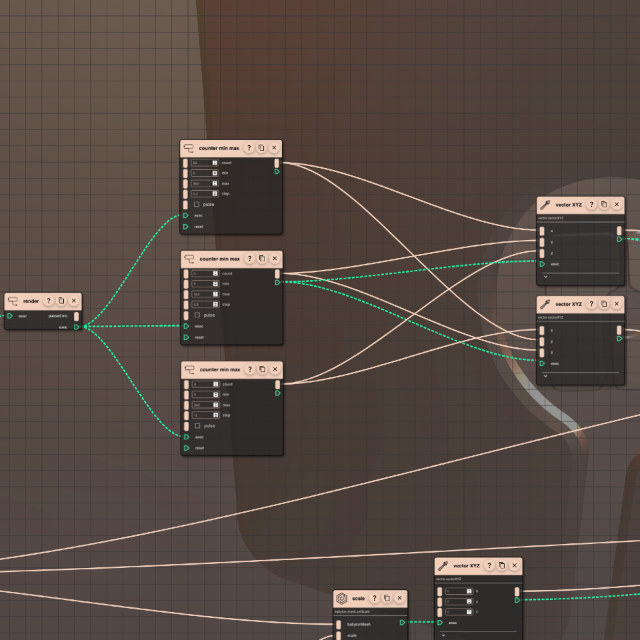Click the step field of the topmost counter
Viewport: 640px width, 640px height.
[204, 193]
